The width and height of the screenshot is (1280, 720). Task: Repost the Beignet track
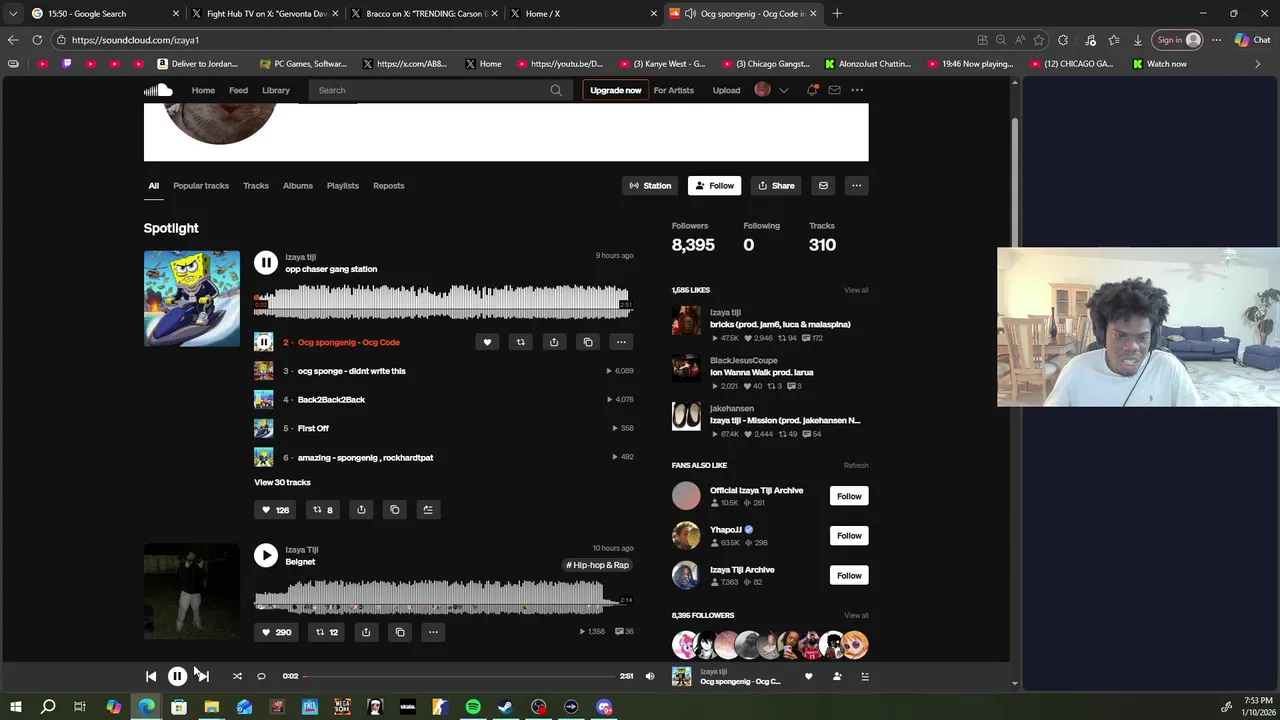326,632
